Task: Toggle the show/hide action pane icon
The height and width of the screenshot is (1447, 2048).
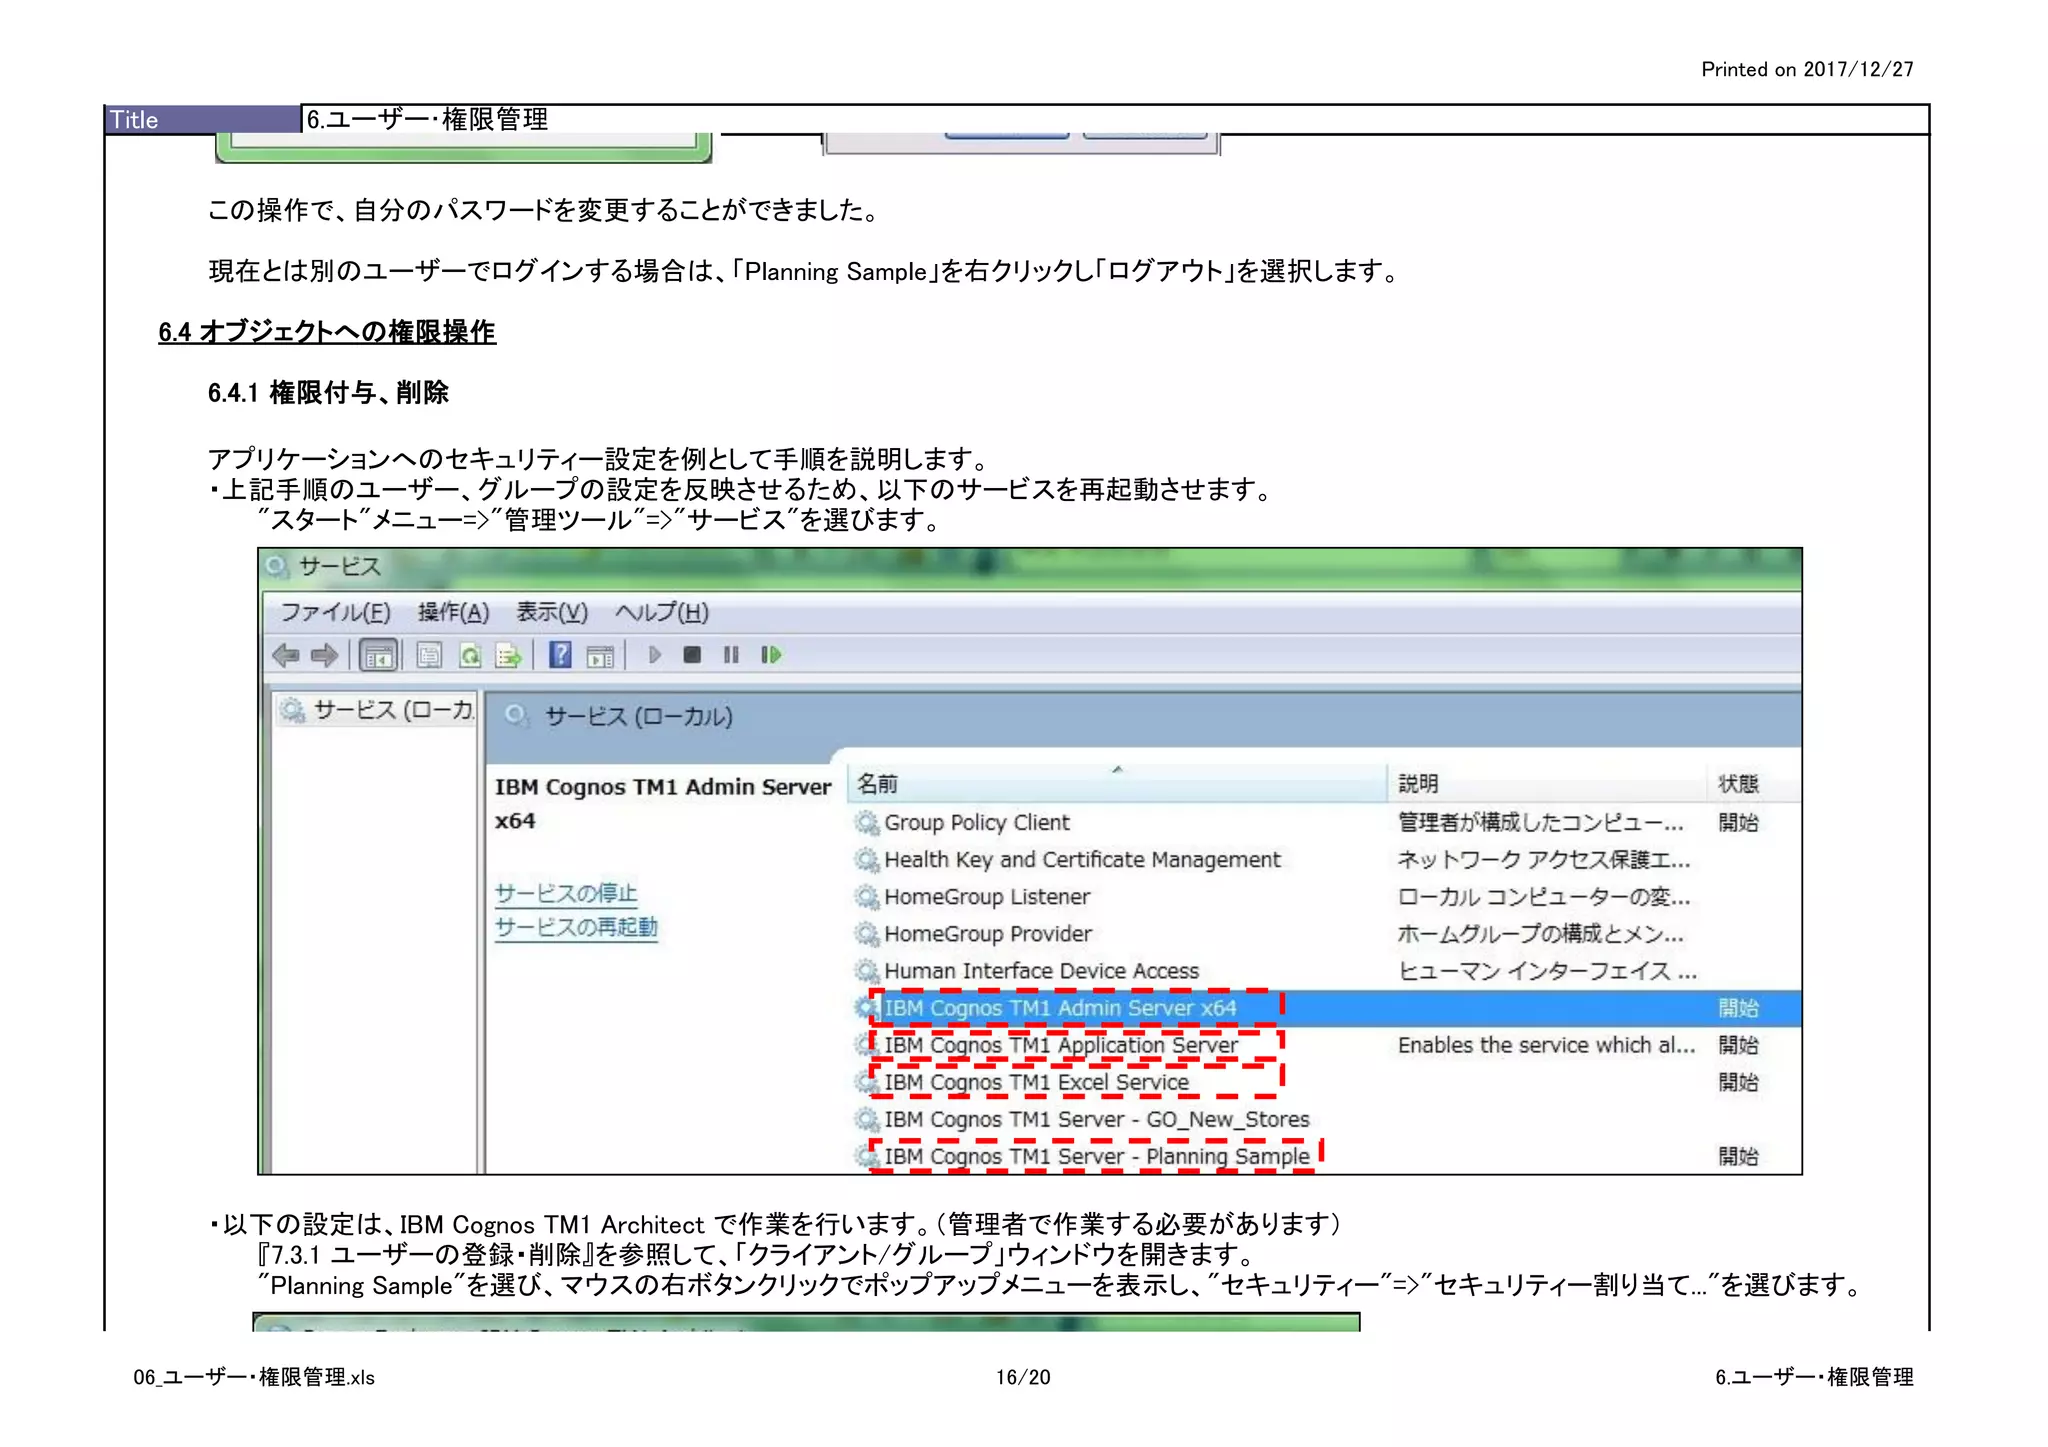Action: [600, 656]
